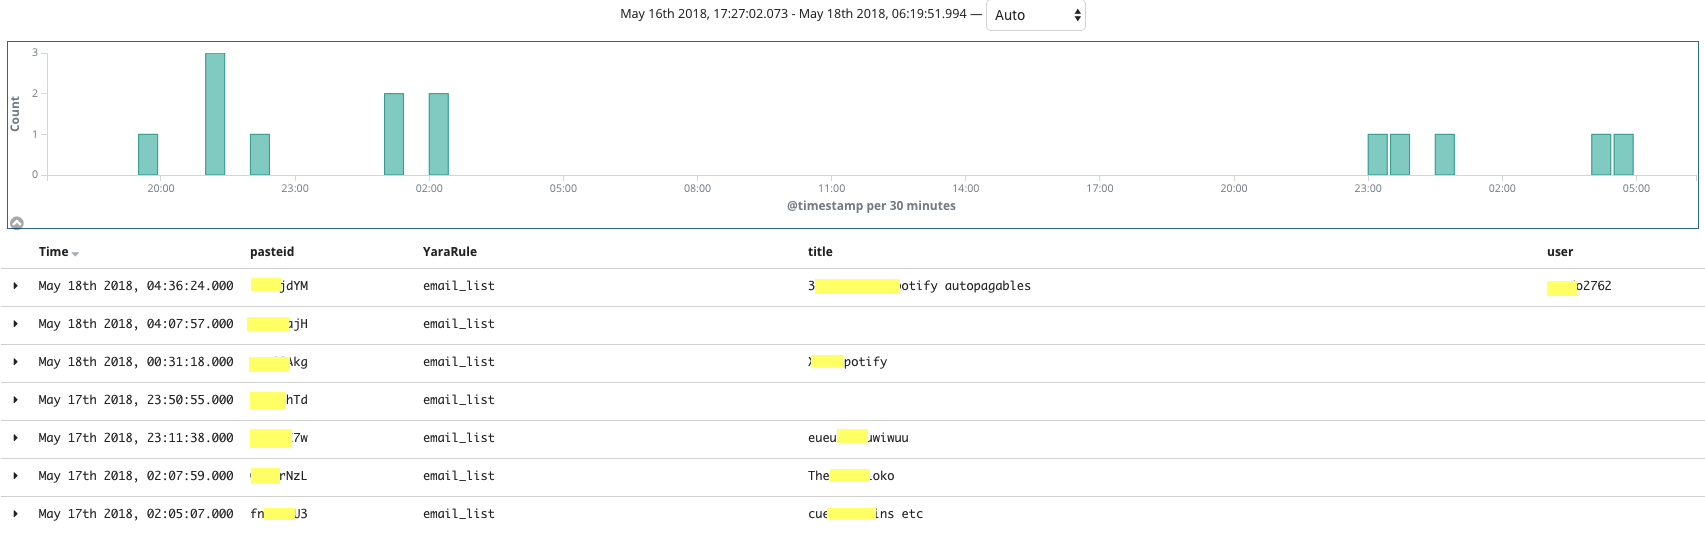The image size is (1705, 534).
Task: Click the pasteid column header
Action: [x=272, y=252]
